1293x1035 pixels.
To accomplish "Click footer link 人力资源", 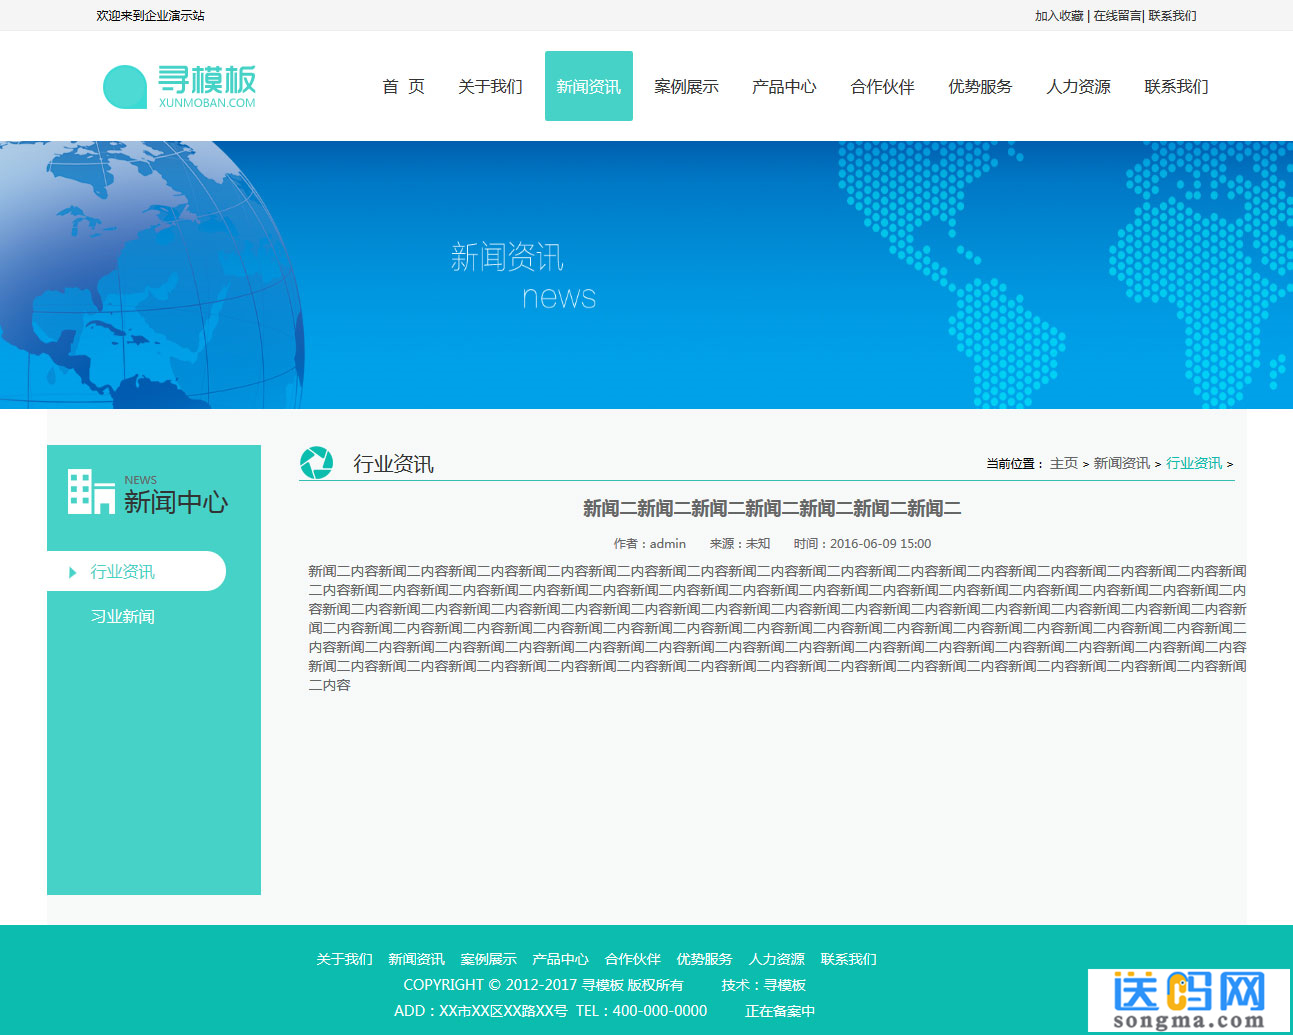I will click(x=776, y=959).
